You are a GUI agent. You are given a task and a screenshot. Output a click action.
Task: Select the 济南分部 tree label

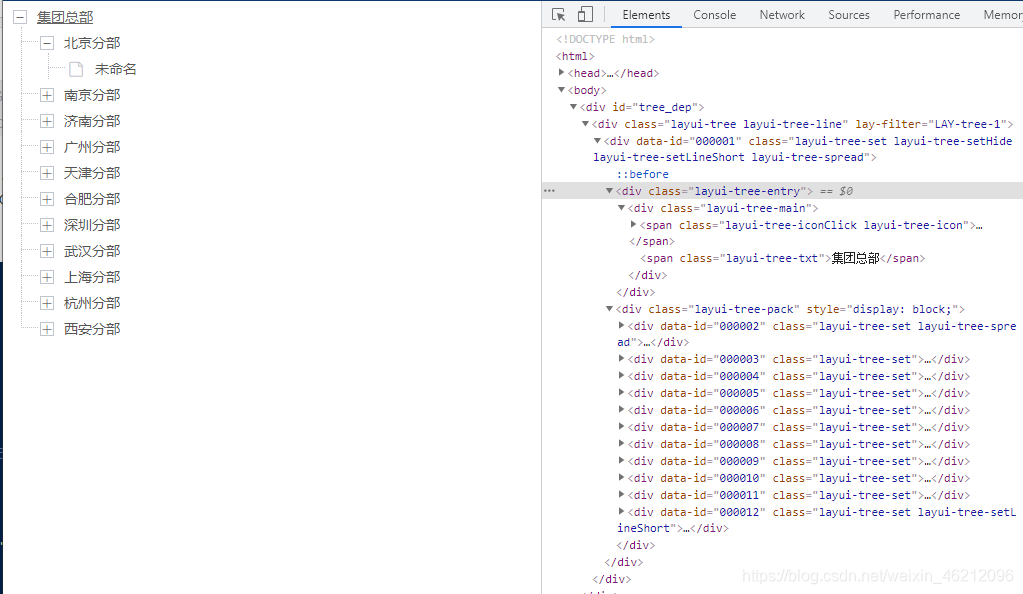[92, 121]
